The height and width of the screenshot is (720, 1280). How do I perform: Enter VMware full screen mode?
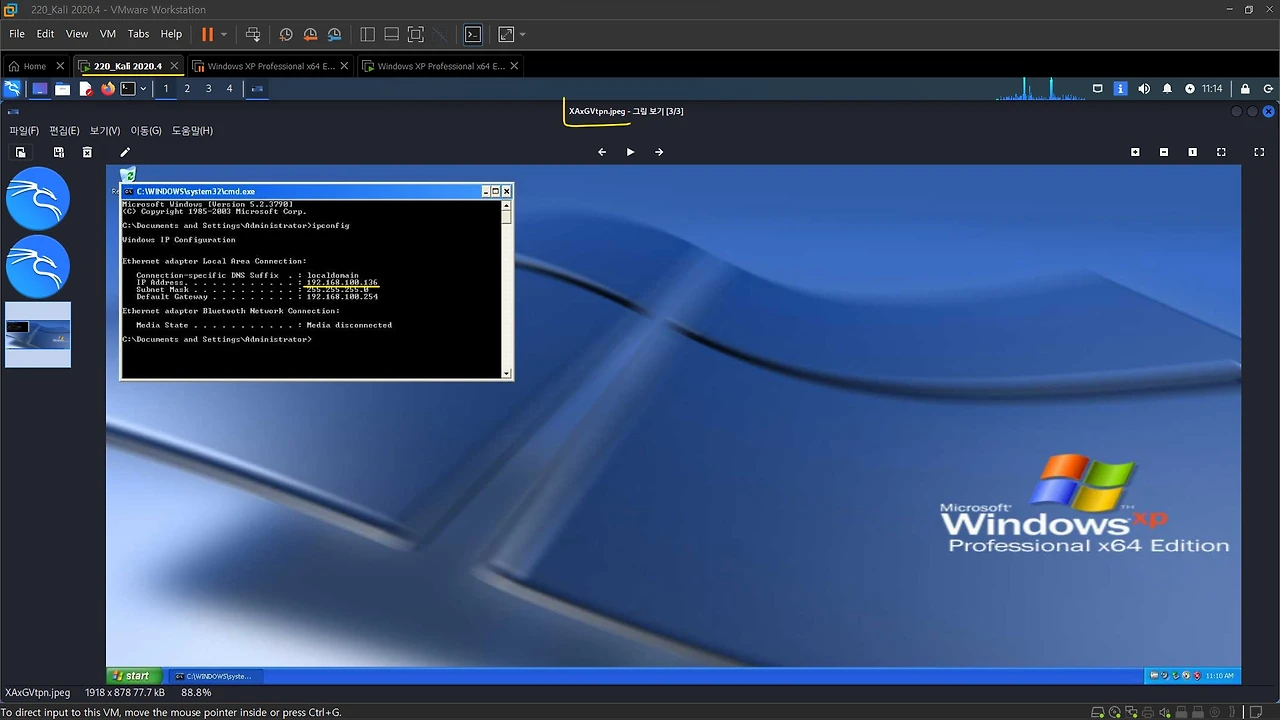415,34
